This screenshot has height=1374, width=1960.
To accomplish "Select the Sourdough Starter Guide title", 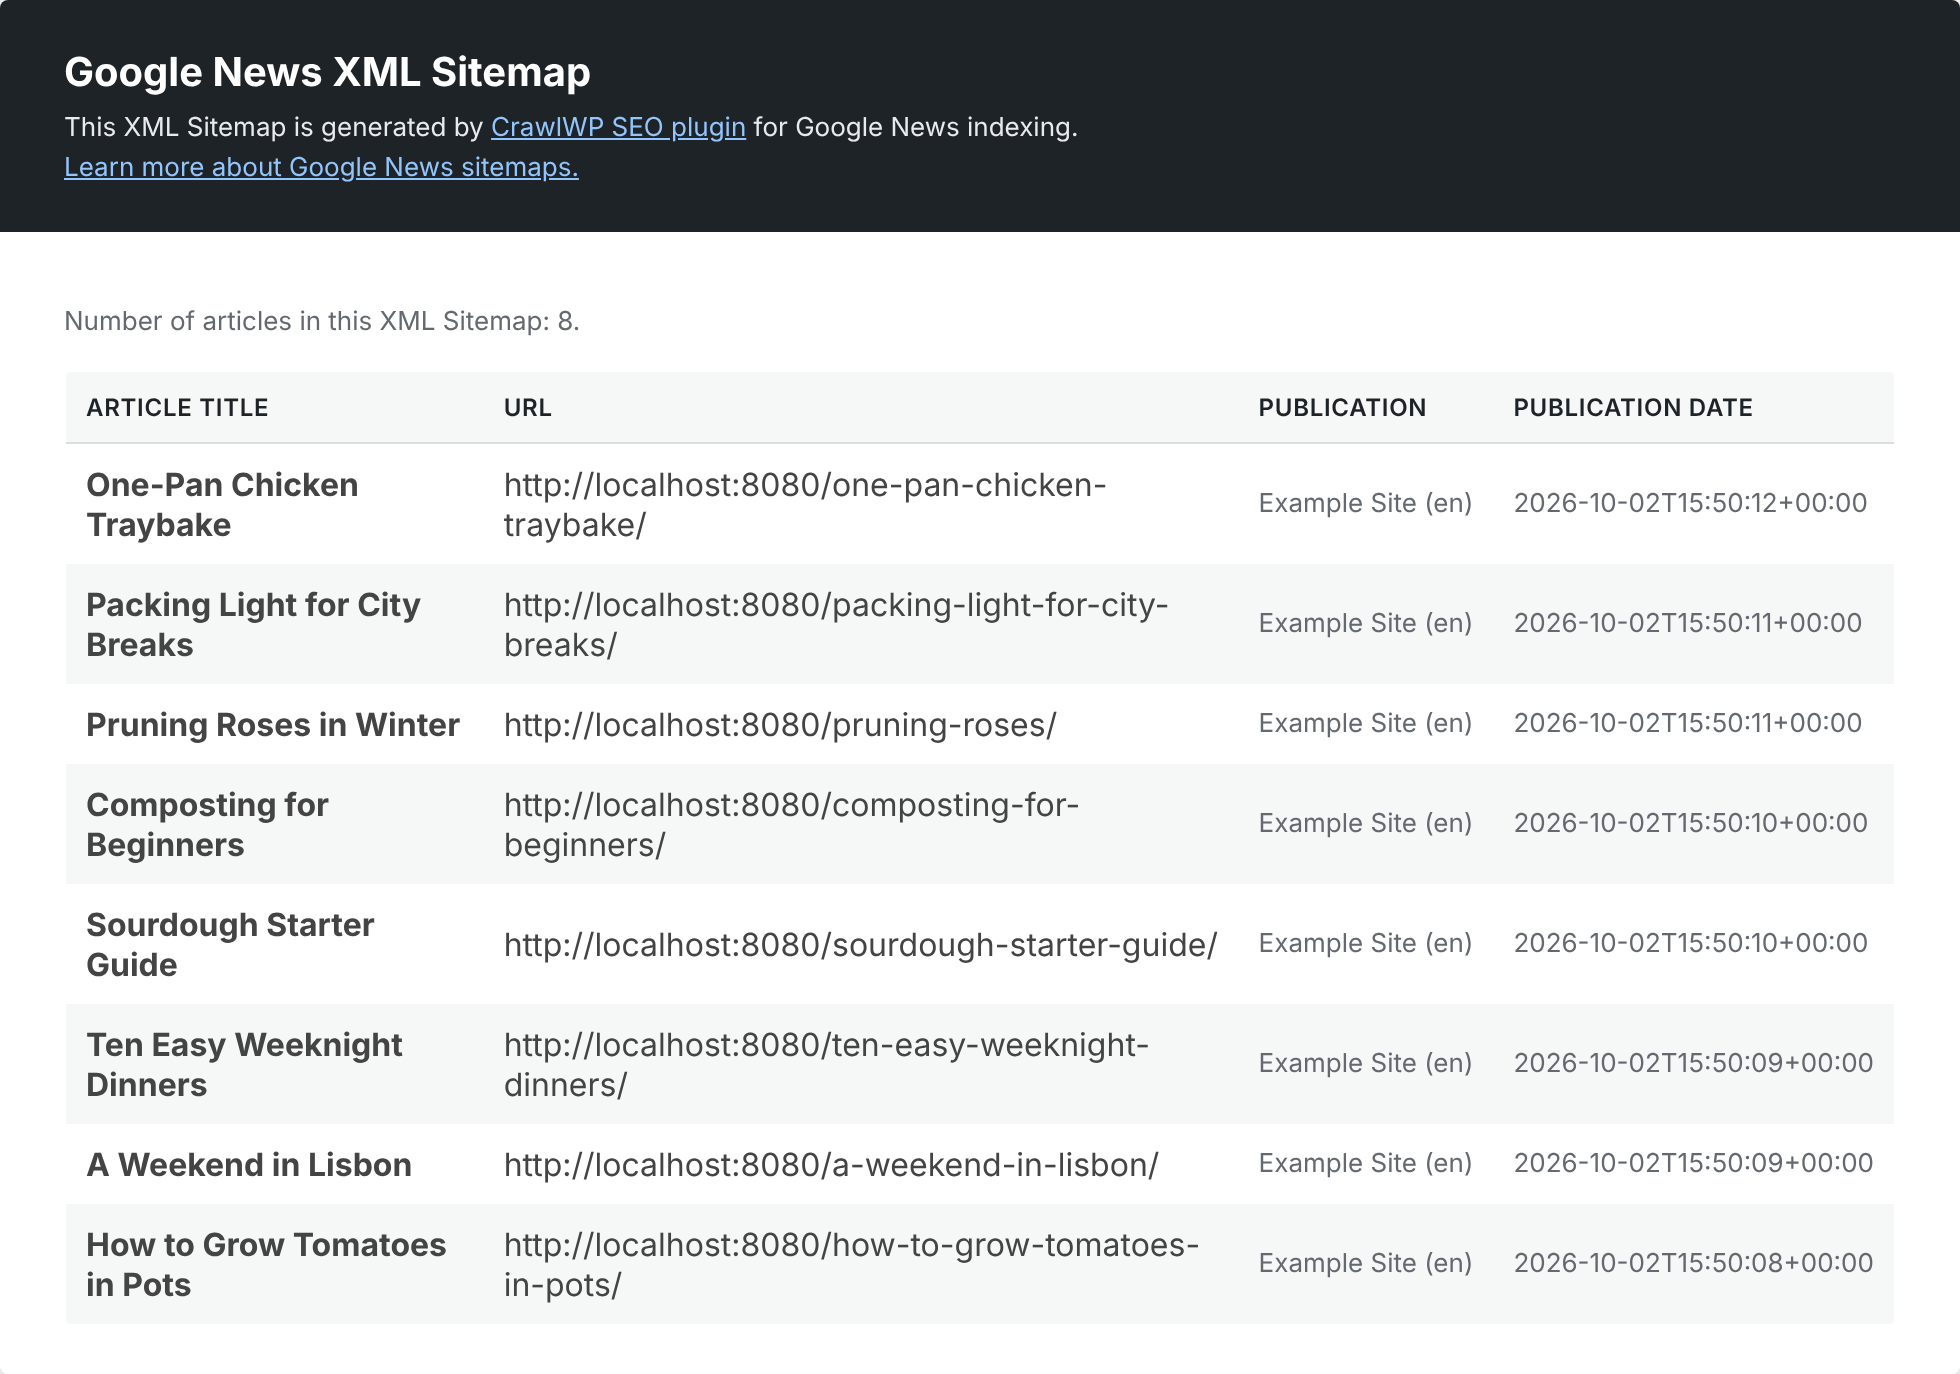I will point(230,944).
